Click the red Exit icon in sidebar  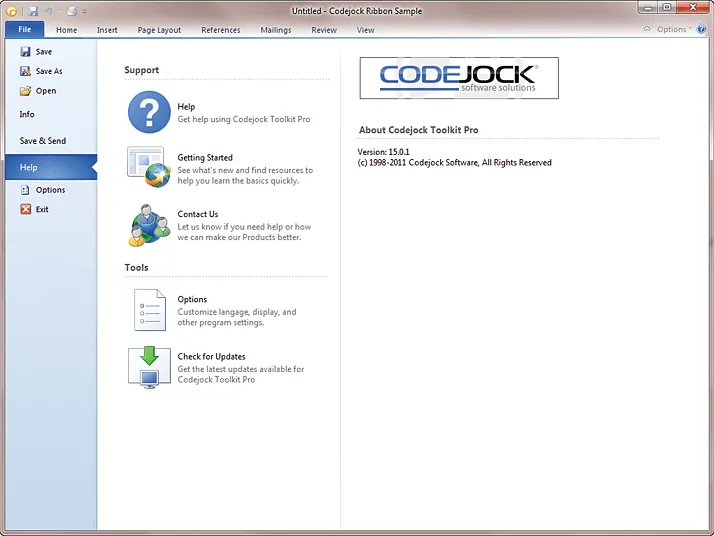[x=26, y=209]
